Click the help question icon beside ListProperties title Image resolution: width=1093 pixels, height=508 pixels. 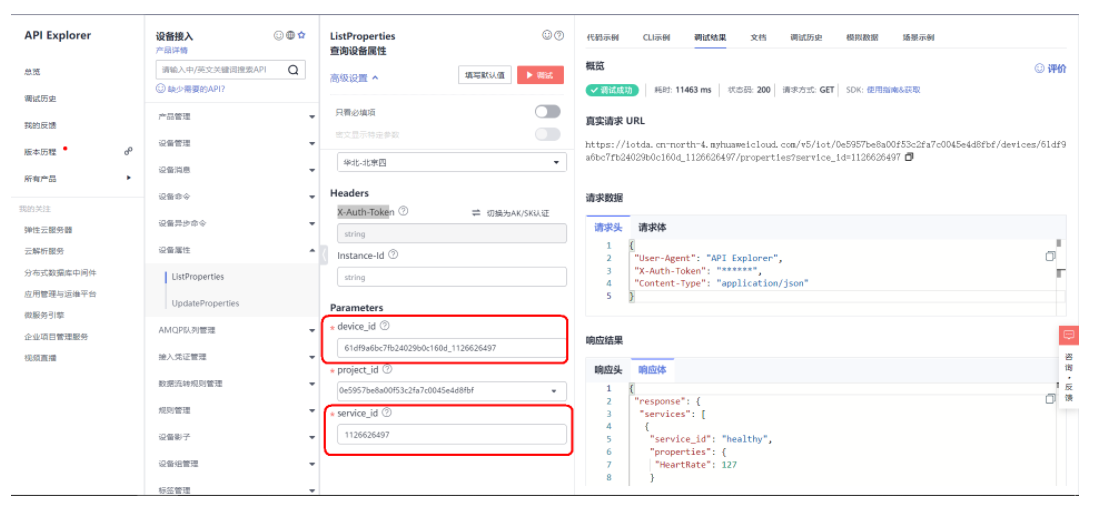558,36
